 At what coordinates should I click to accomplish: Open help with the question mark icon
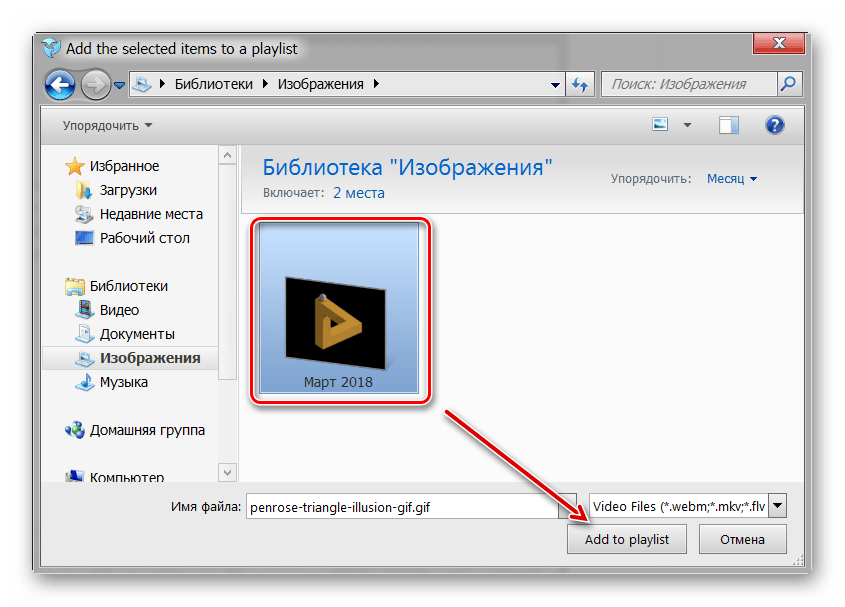[x=774, y=125]
